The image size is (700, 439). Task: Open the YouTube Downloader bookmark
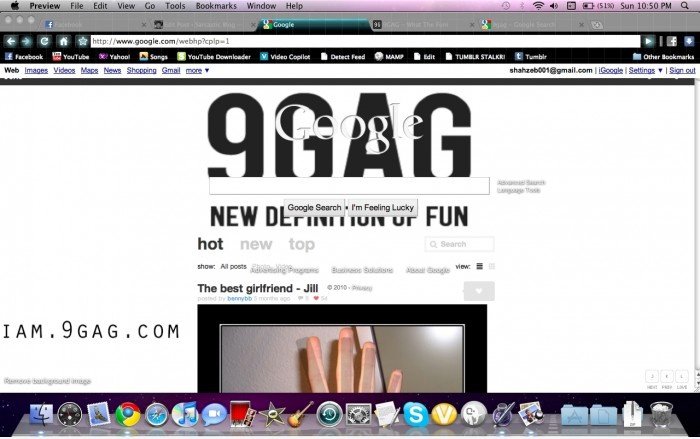(x=214, y=57)
